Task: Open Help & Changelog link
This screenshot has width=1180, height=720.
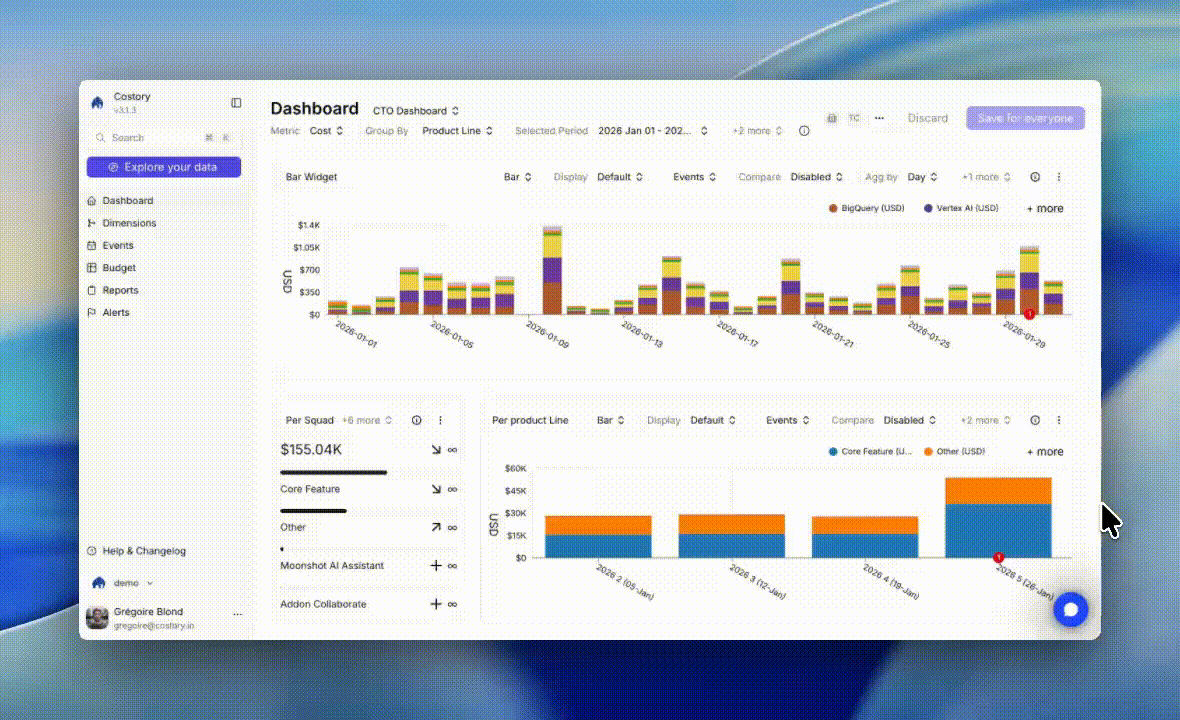Action: click(x=144, y=551)
